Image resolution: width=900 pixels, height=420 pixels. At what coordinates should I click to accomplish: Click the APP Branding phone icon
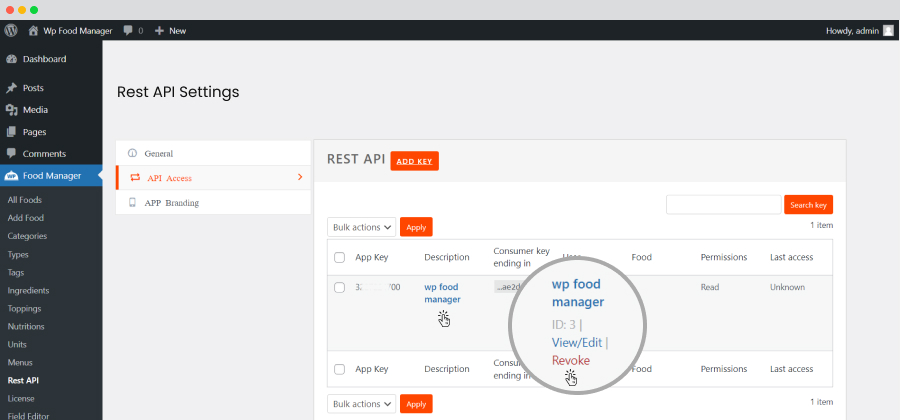coord(133,203)
